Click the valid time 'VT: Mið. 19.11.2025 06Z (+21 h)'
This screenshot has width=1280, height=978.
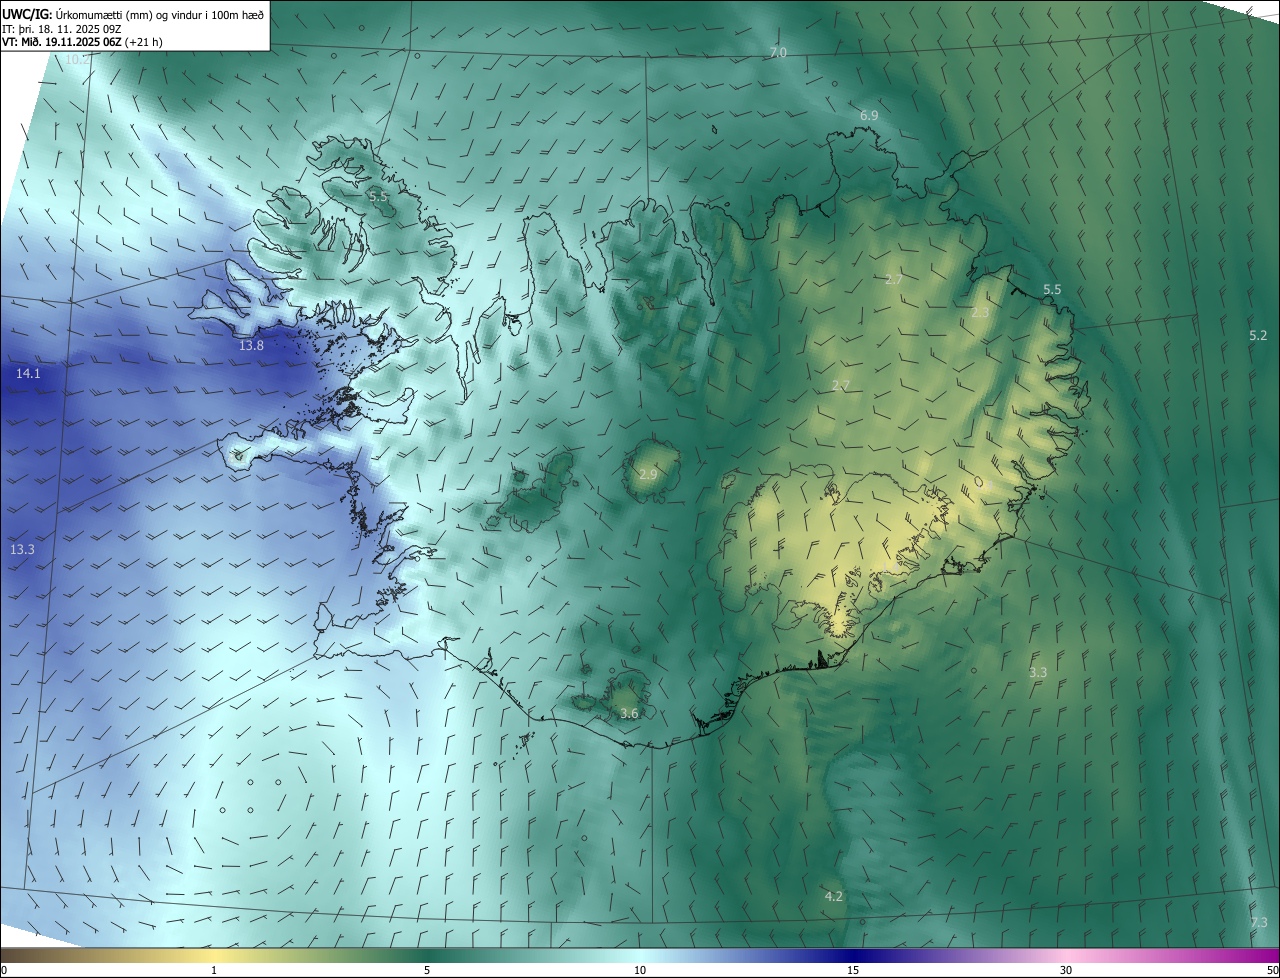pos(82,42)
